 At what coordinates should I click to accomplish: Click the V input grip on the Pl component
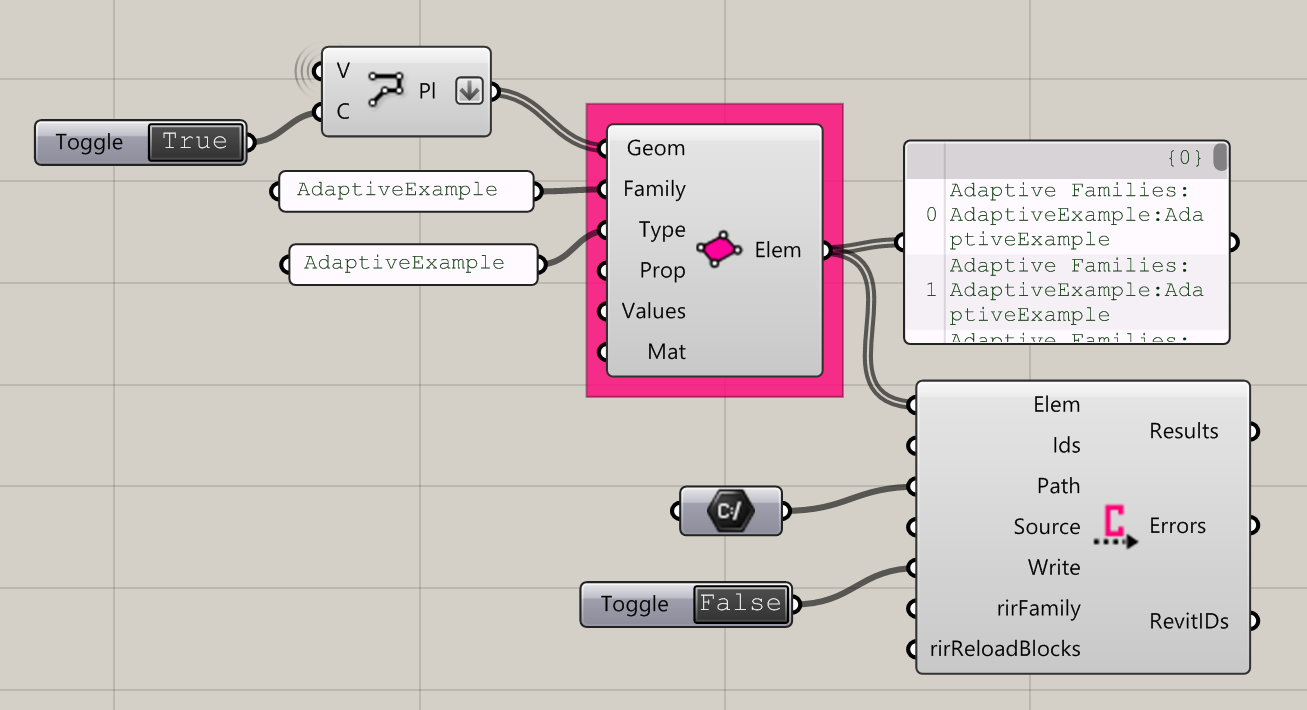pyautogui.click(x=318, y=70)
